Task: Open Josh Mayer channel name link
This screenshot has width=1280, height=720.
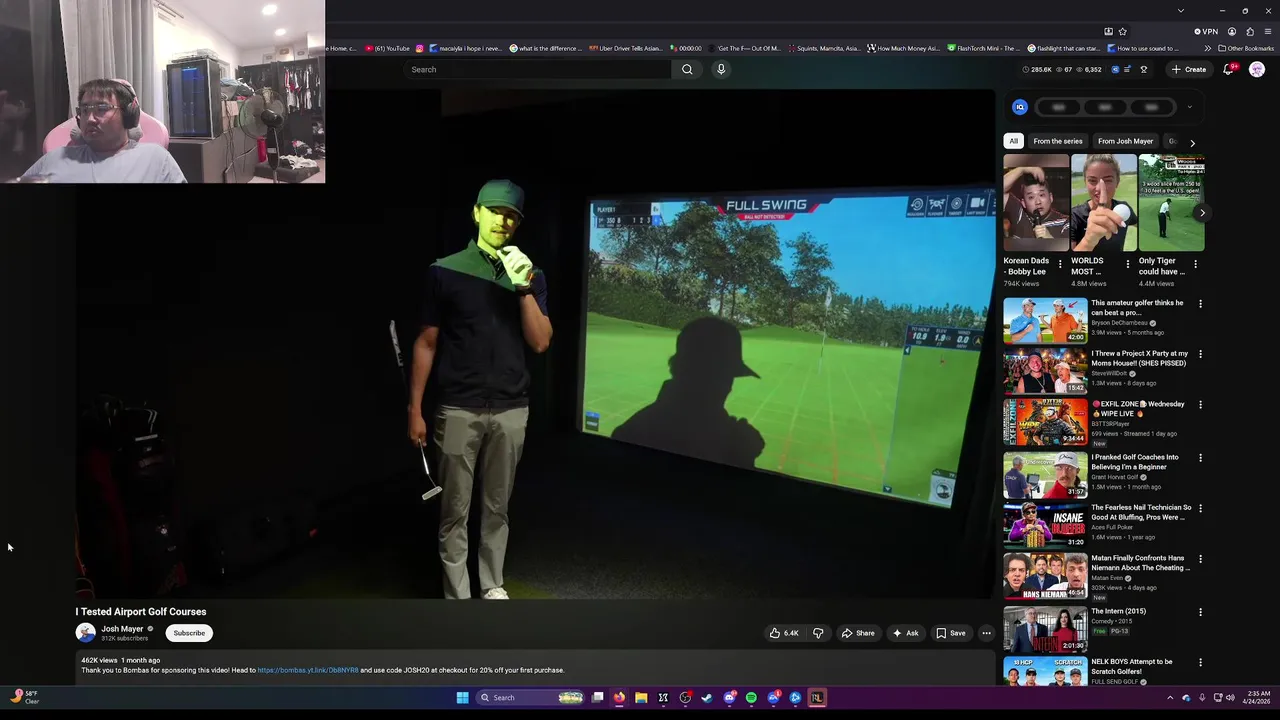Action: coord(122,629)
